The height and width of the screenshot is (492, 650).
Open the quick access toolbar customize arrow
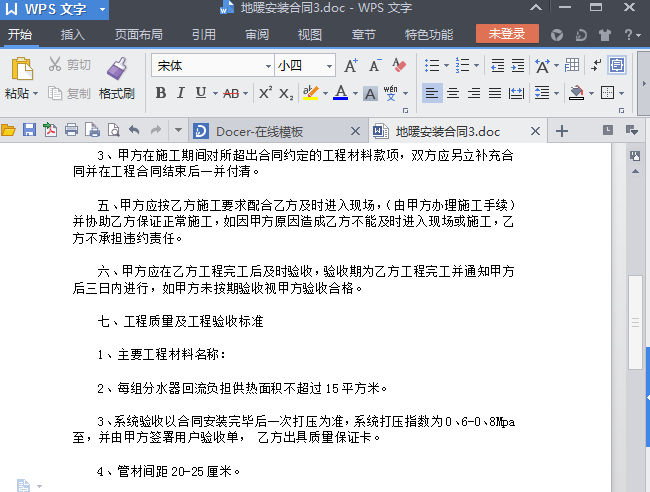pyautogui.click(x=178, y=130)
